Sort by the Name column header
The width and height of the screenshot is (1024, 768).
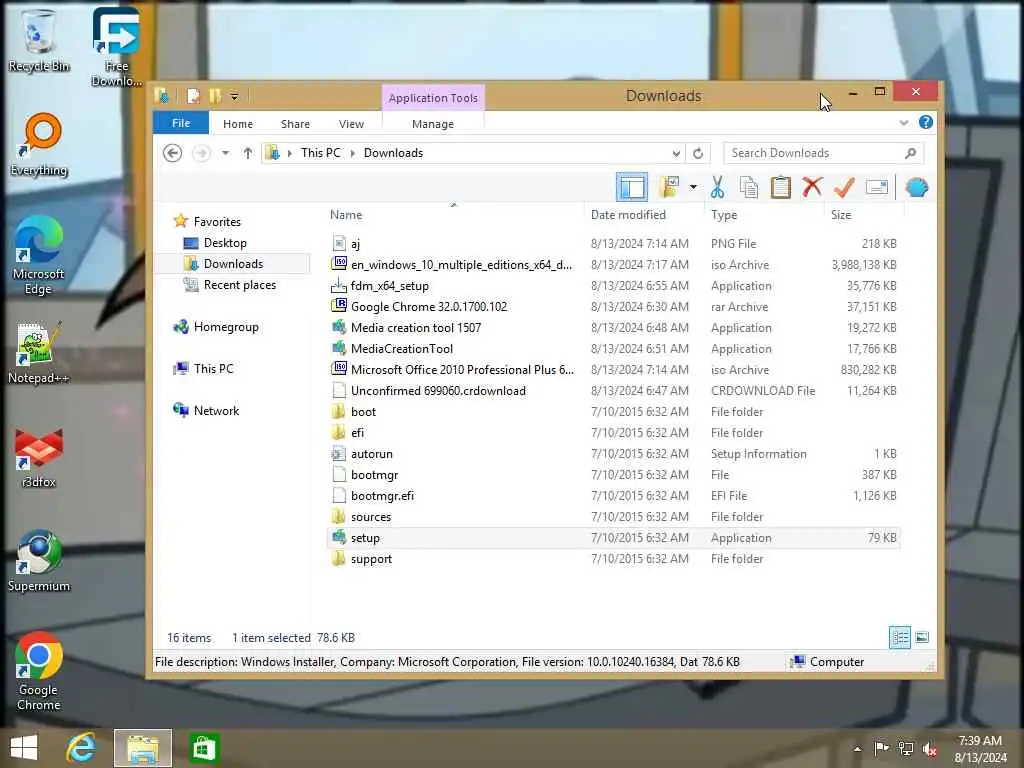346,215
